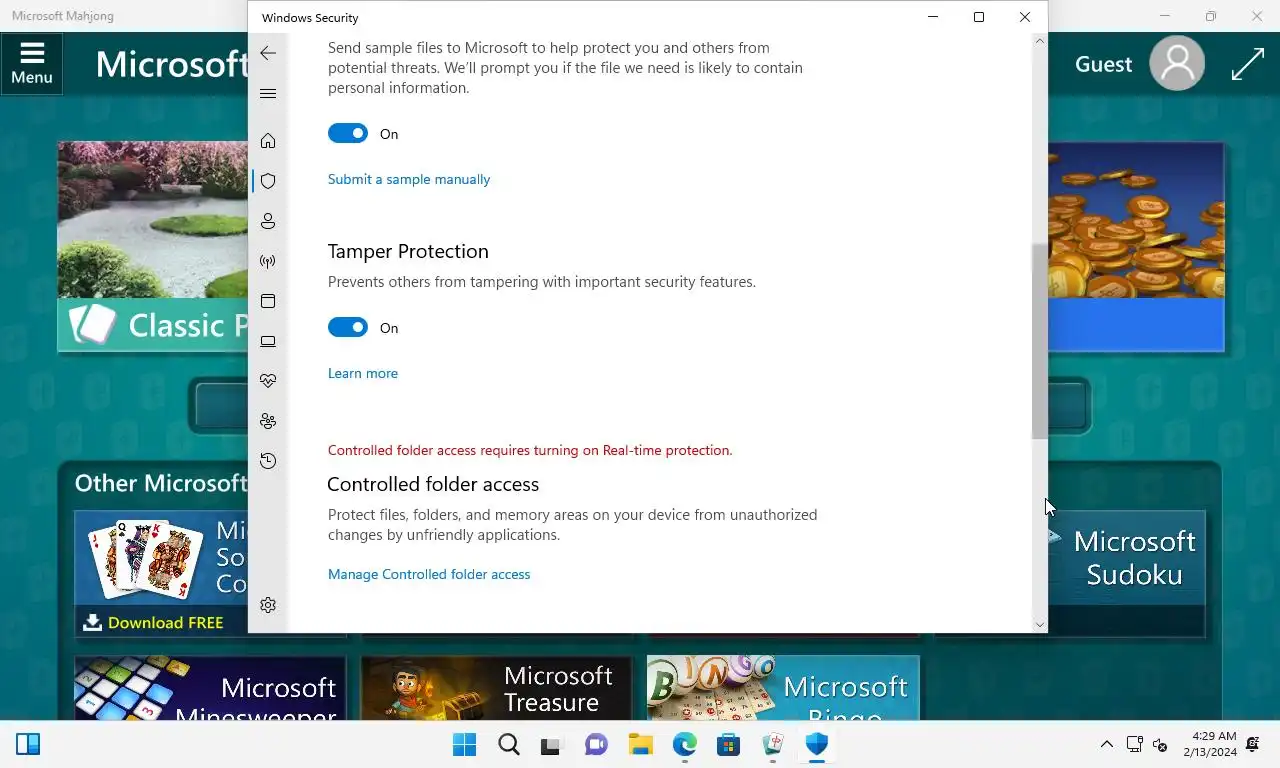
Task: Open Family options icon
Action: (x=268, y=421)
